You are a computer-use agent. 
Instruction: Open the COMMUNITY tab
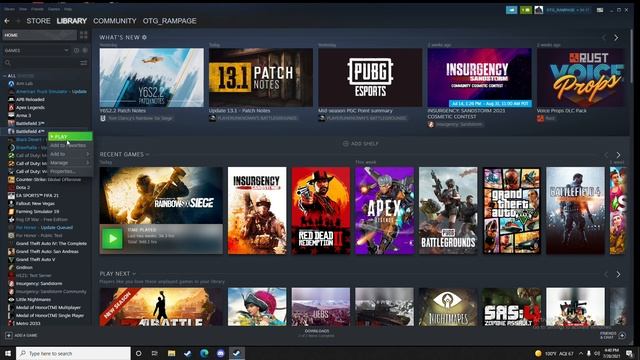pyautogui.click(x=115, y=21)
